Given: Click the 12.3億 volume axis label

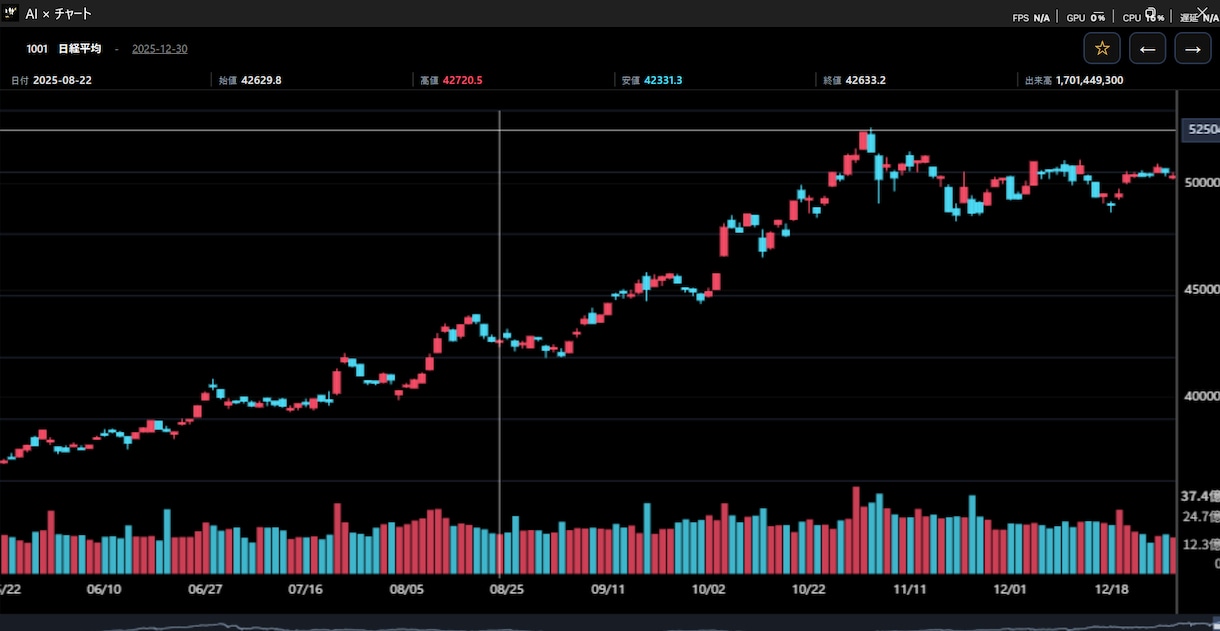Looking at the screenshot, I should click(x=1200, y=545).
